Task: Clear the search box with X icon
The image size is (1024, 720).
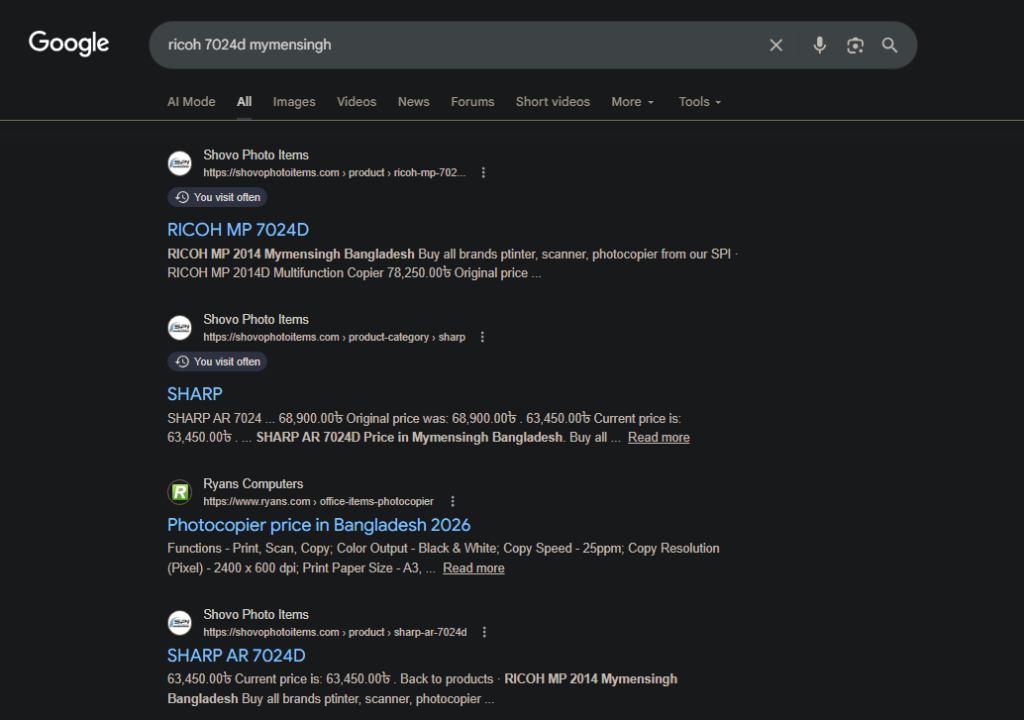Action: point(776,45)
